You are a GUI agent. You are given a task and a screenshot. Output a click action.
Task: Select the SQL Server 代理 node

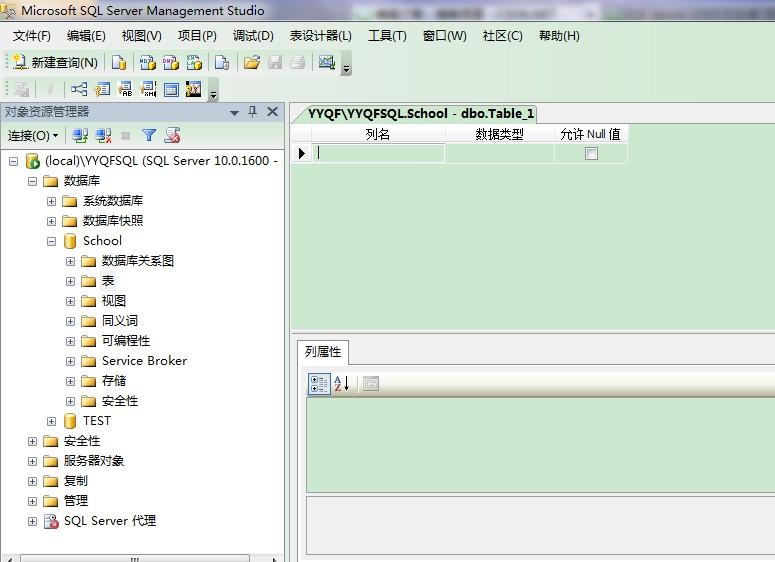[x=109, y=521]
